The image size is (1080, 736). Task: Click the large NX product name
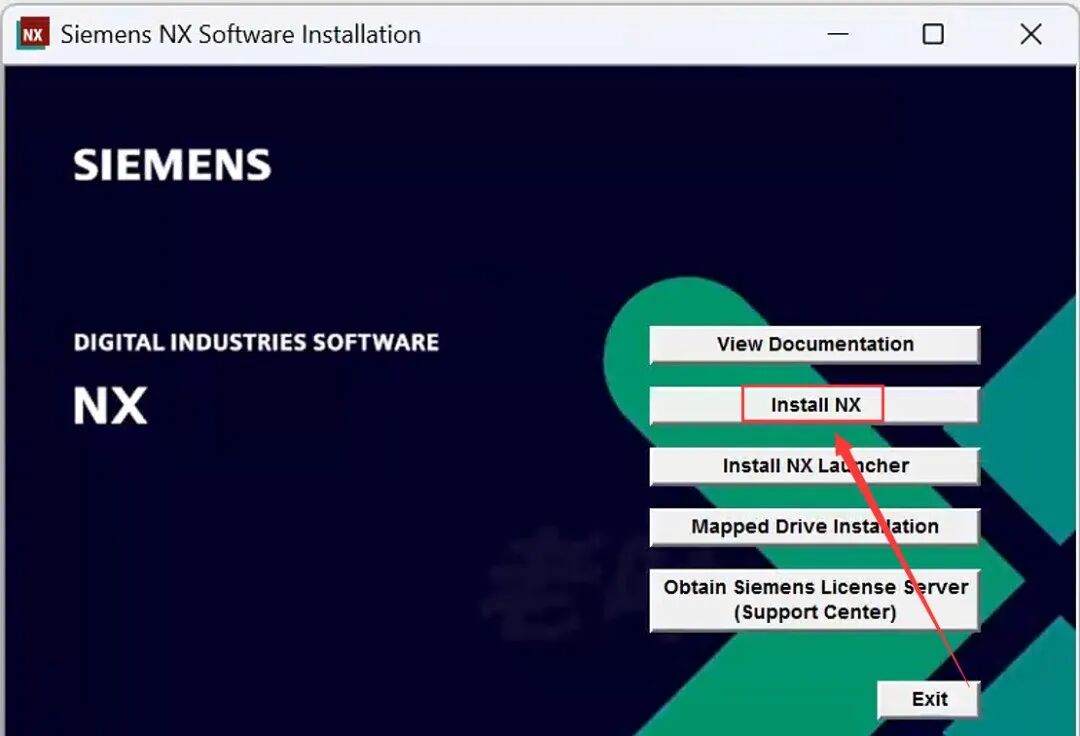pos(110,405)
